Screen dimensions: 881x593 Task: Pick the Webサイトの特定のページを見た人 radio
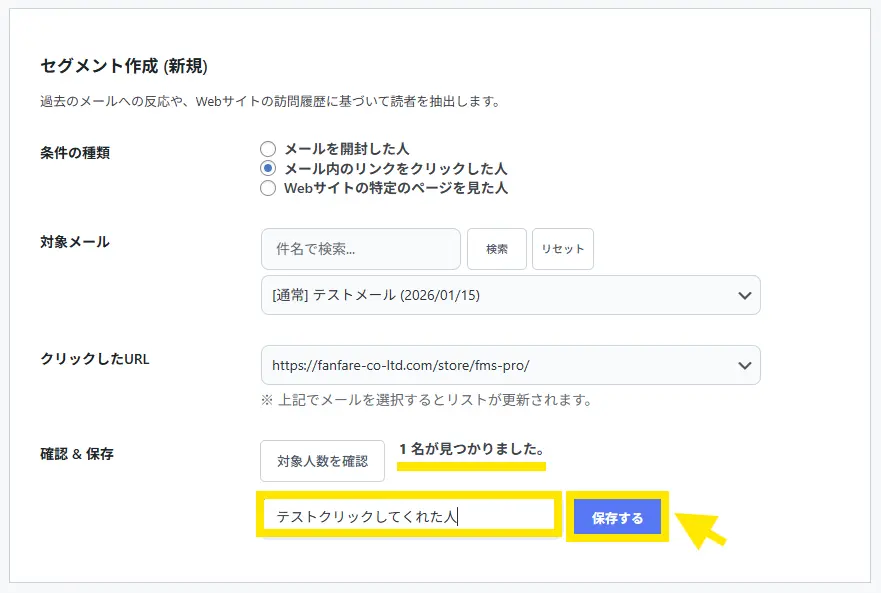(x=268, y=187)
